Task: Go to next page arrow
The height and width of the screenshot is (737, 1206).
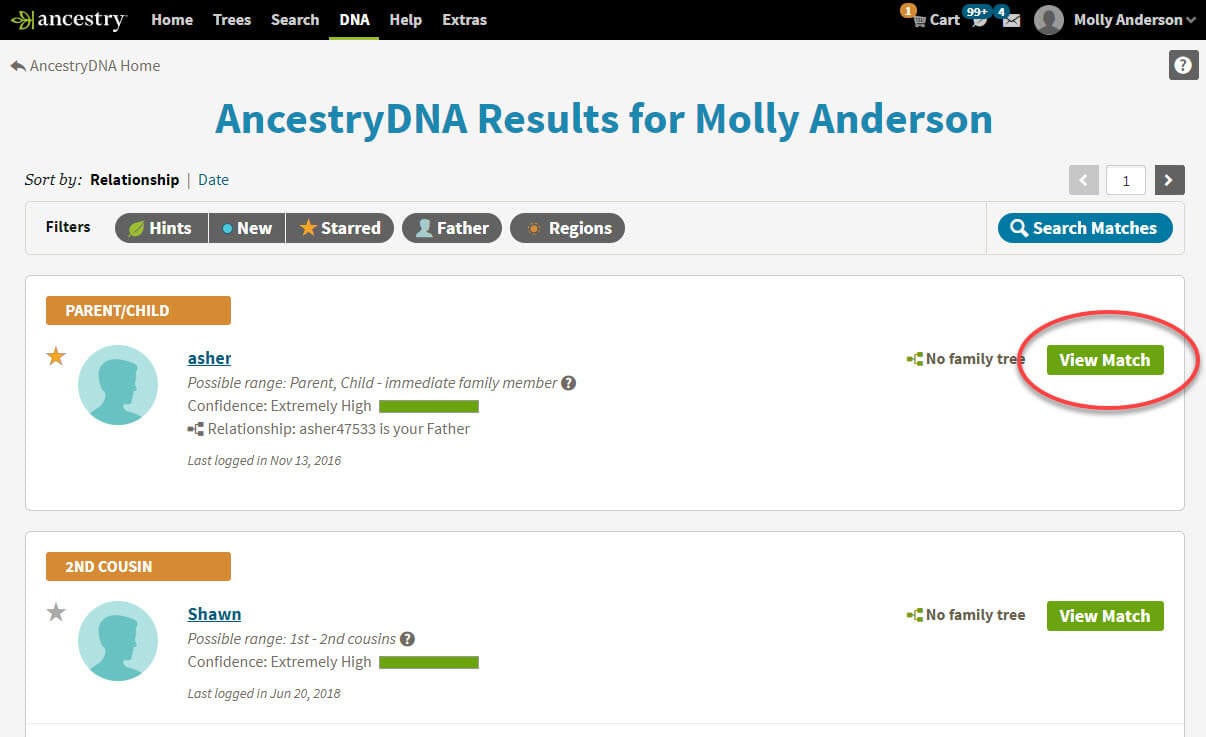Action: [x=1169, y=180]
